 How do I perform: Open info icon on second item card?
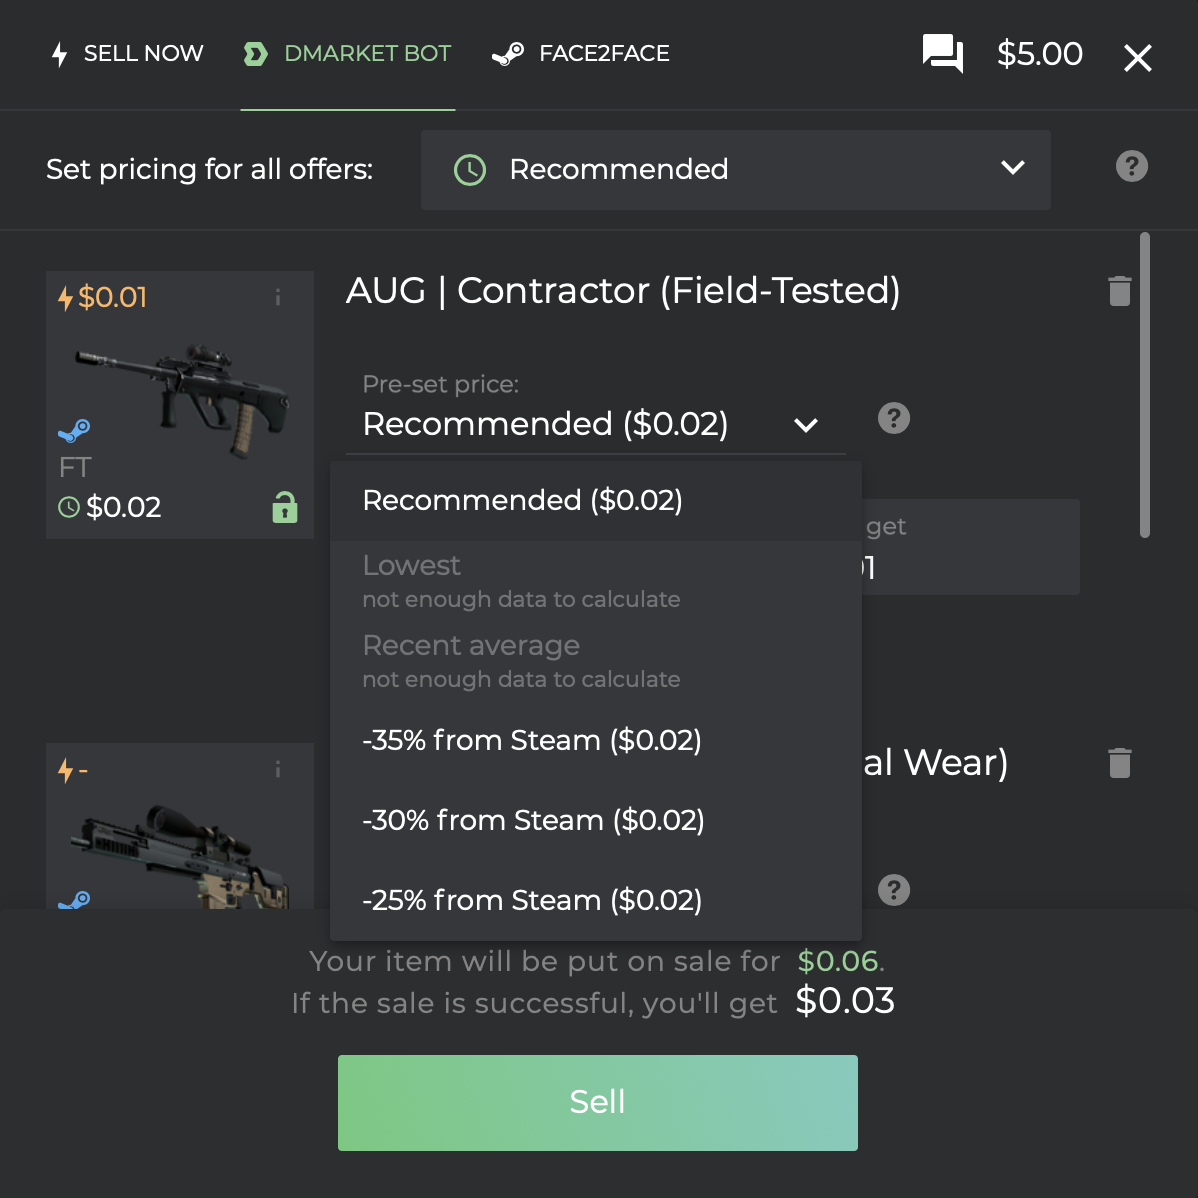[277, 769]
